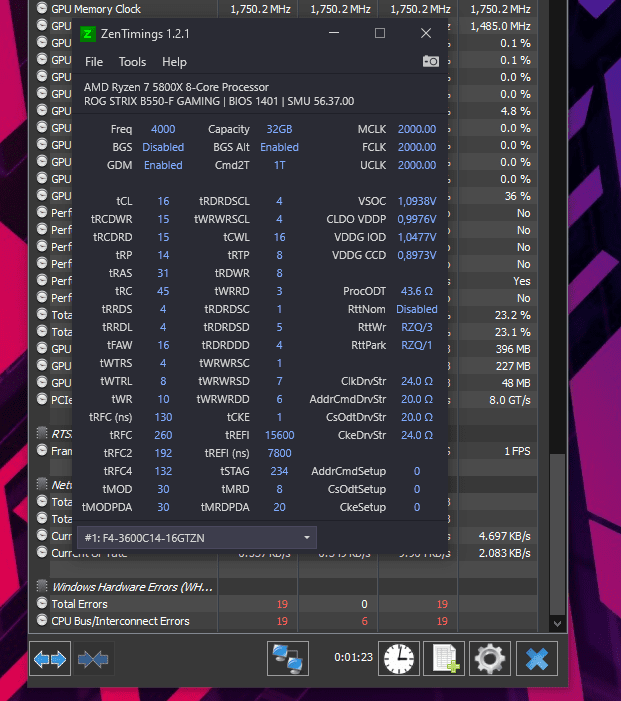Image resolution: width=621 pixels, height=701 pixels.
Task: Click the tSTAG value 234
Action: point(279,471)
